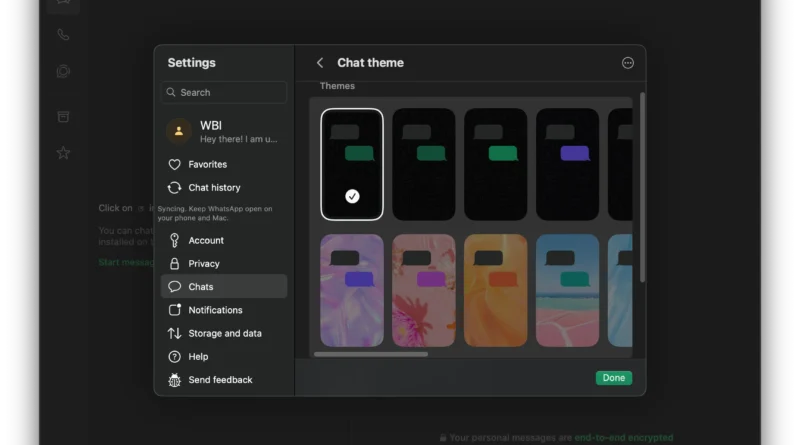Open Notifications settings entry
The height and width of the screenshot is (445, 800).
[224, 310]
